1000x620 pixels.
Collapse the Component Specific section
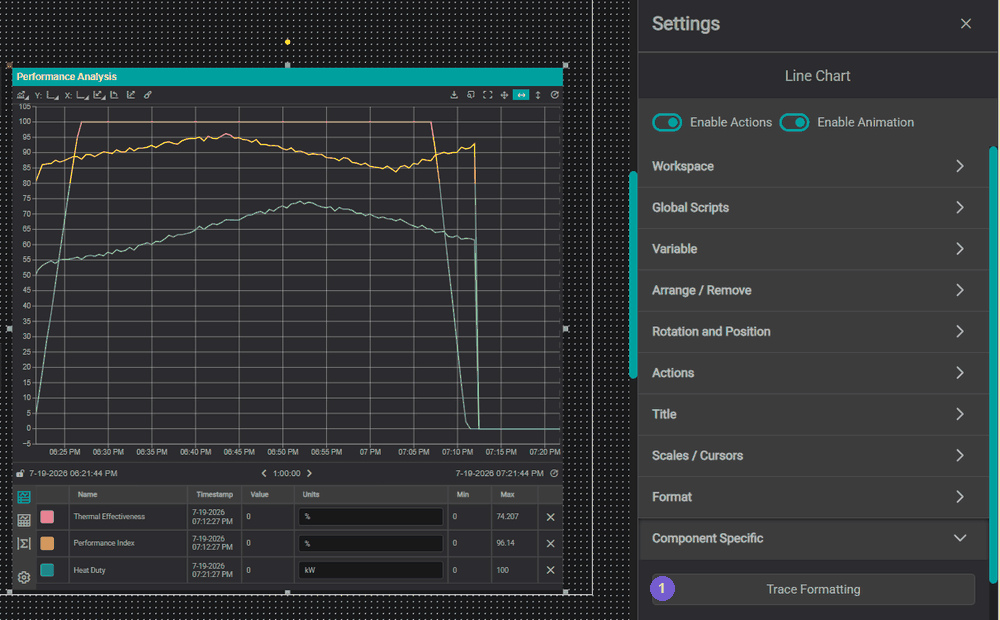tap(813, 538)
